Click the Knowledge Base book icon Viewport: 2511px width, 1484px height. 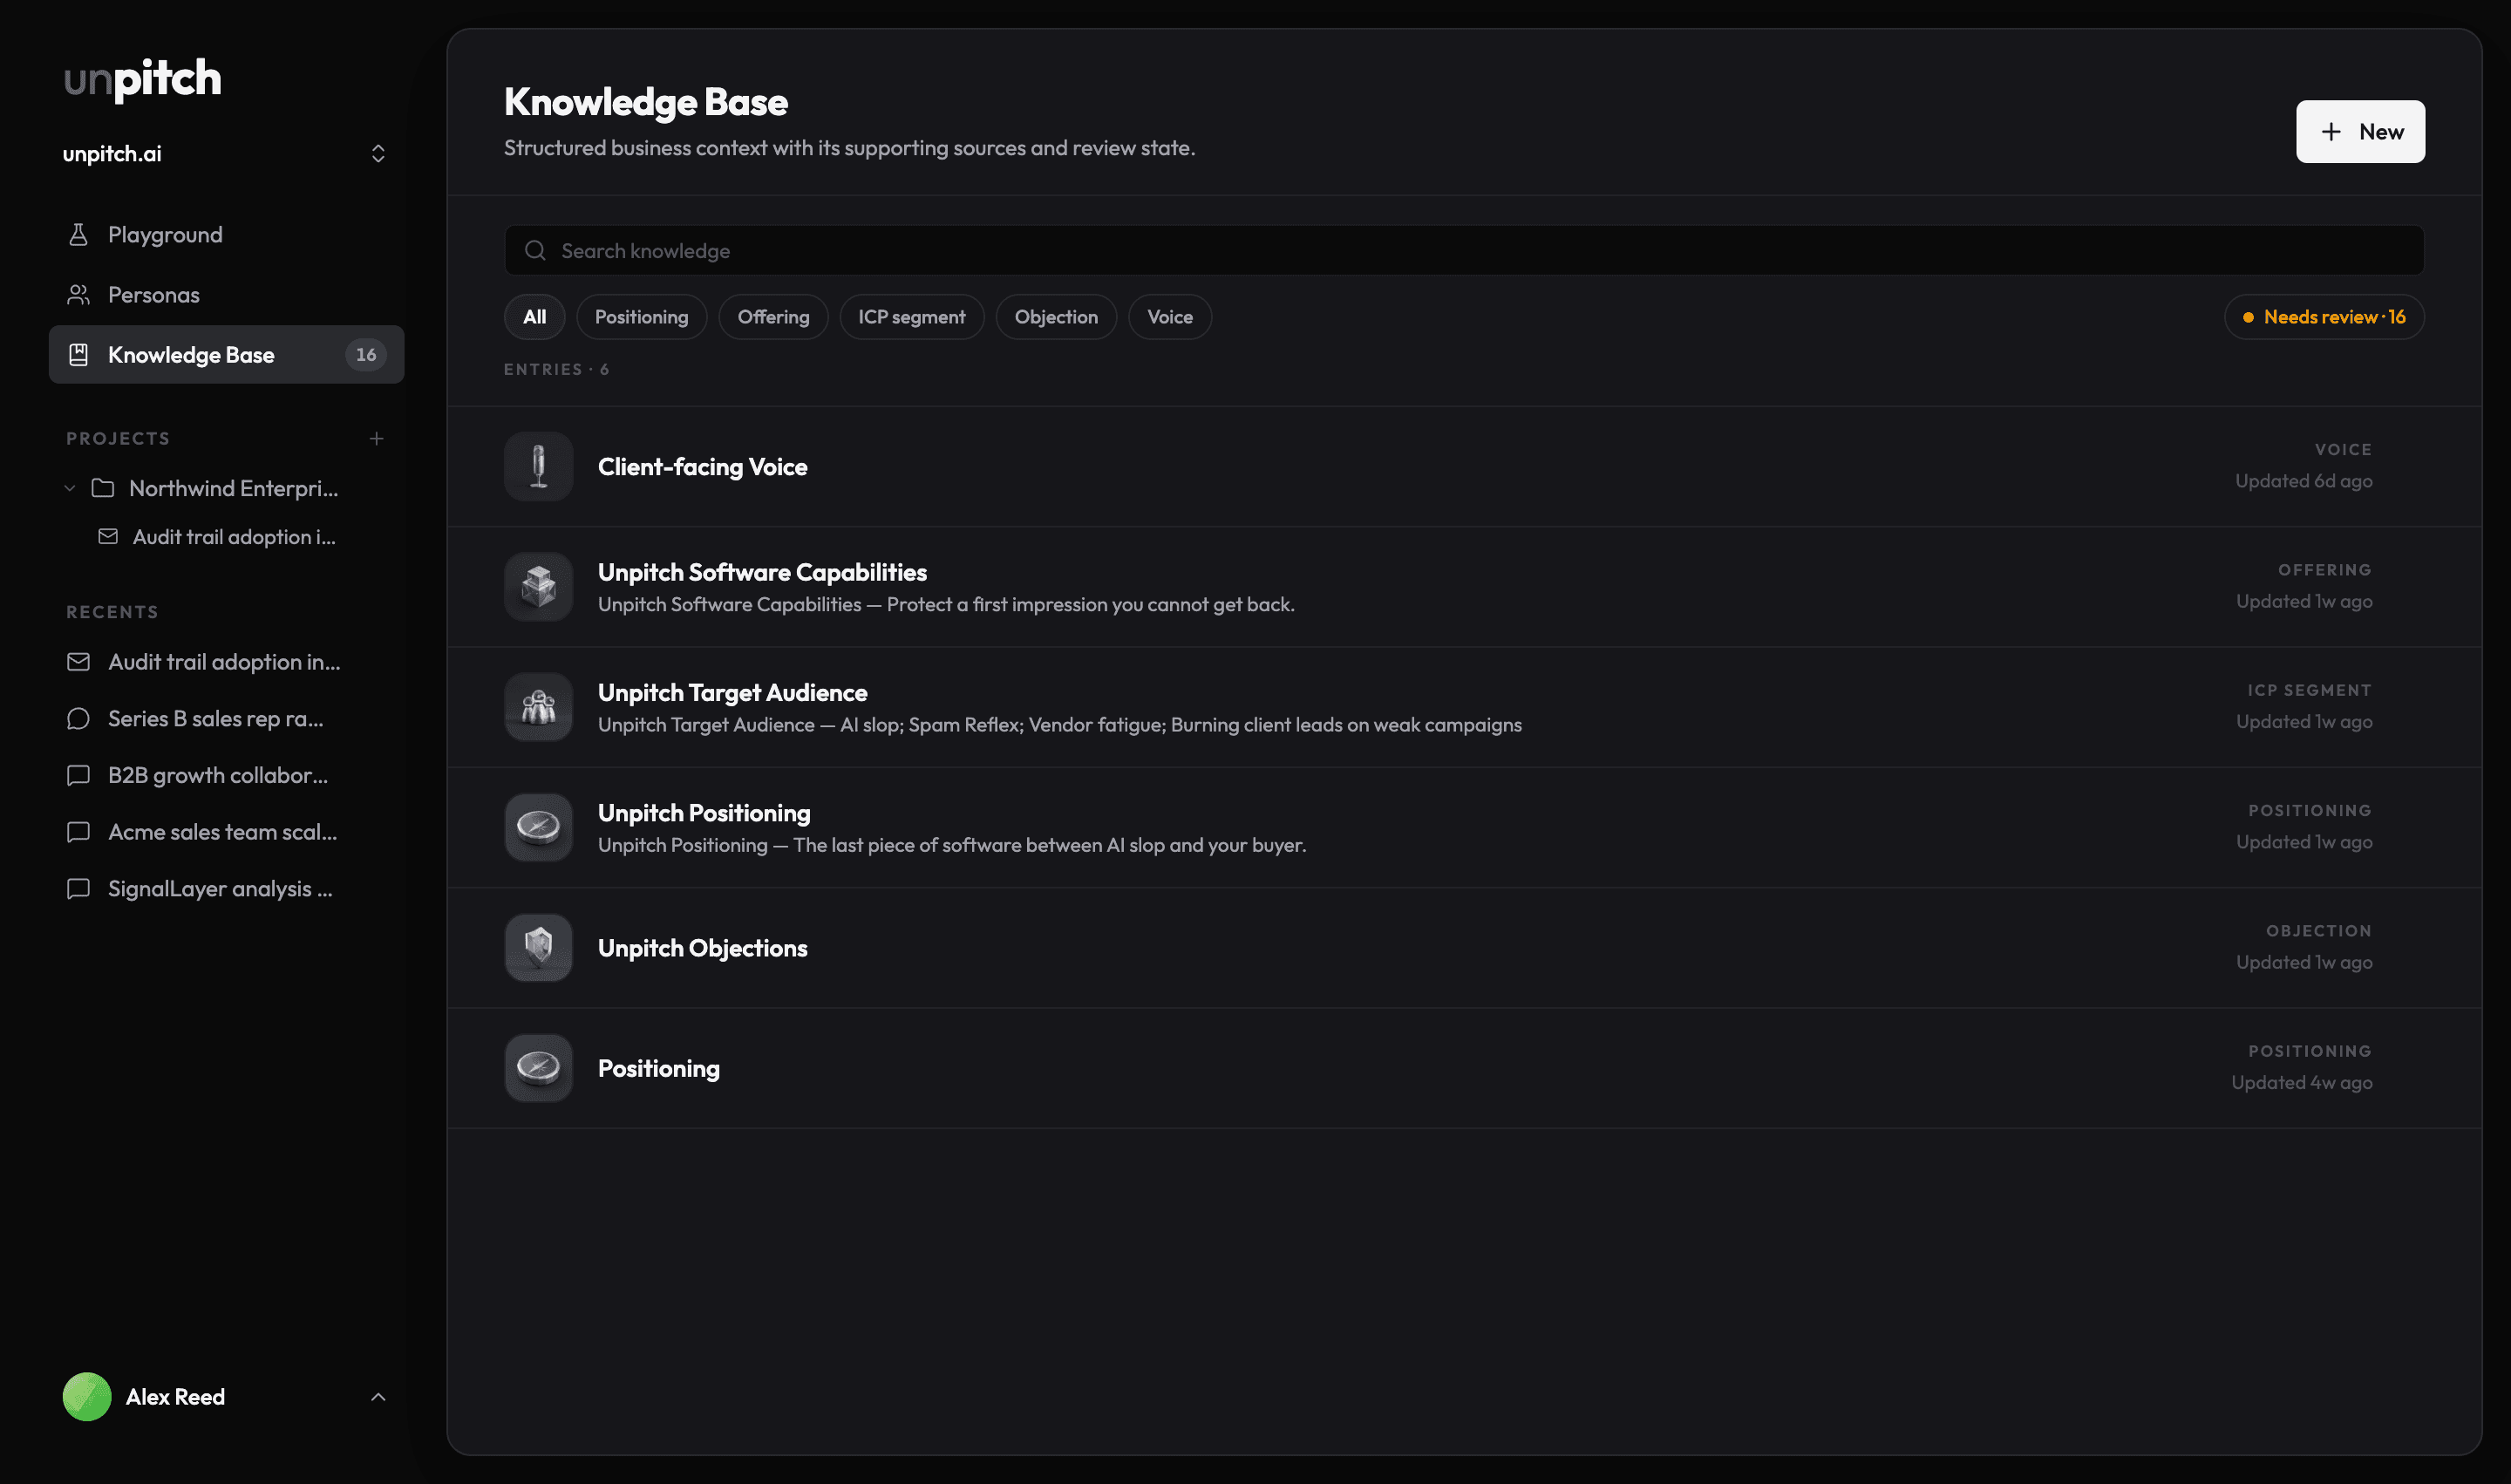coord(78,354)
